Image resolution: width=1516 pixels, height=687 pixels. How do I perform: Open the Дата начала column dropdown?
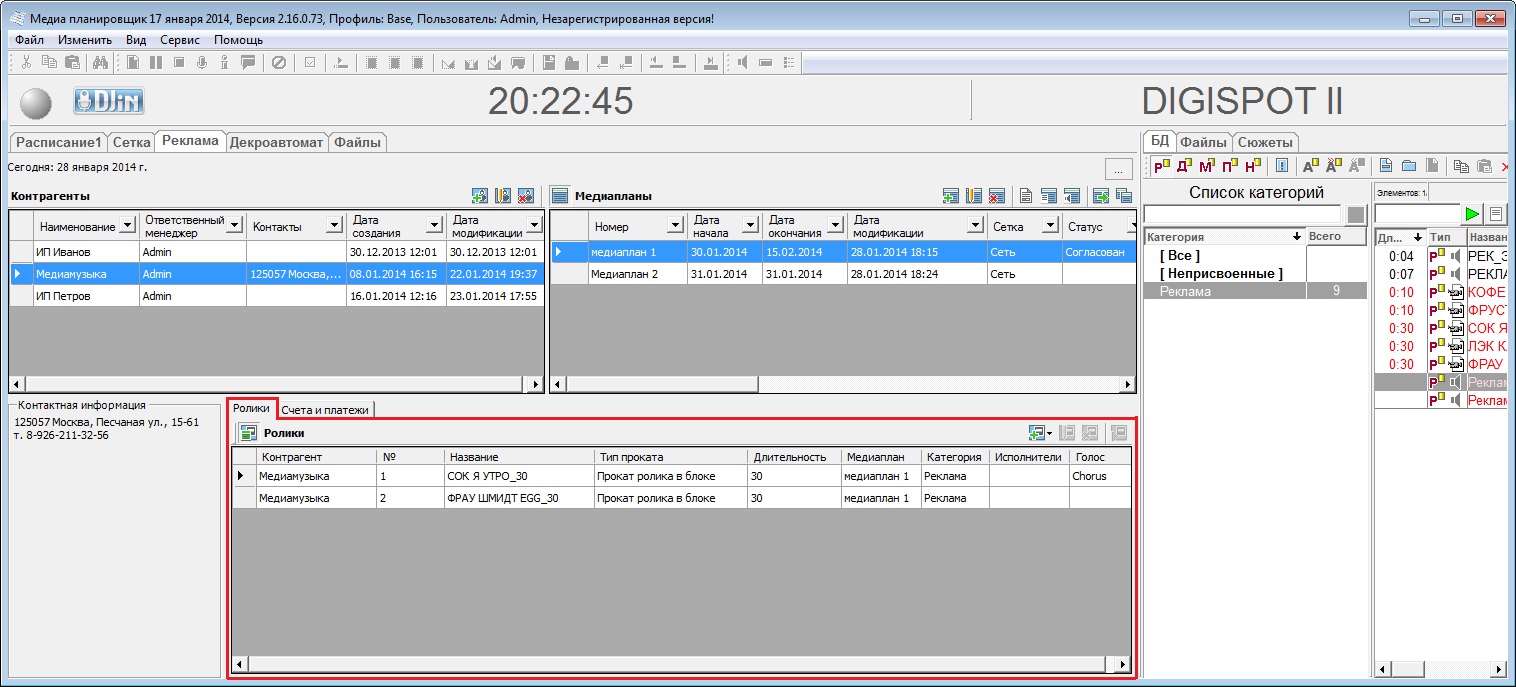[749, 226]
